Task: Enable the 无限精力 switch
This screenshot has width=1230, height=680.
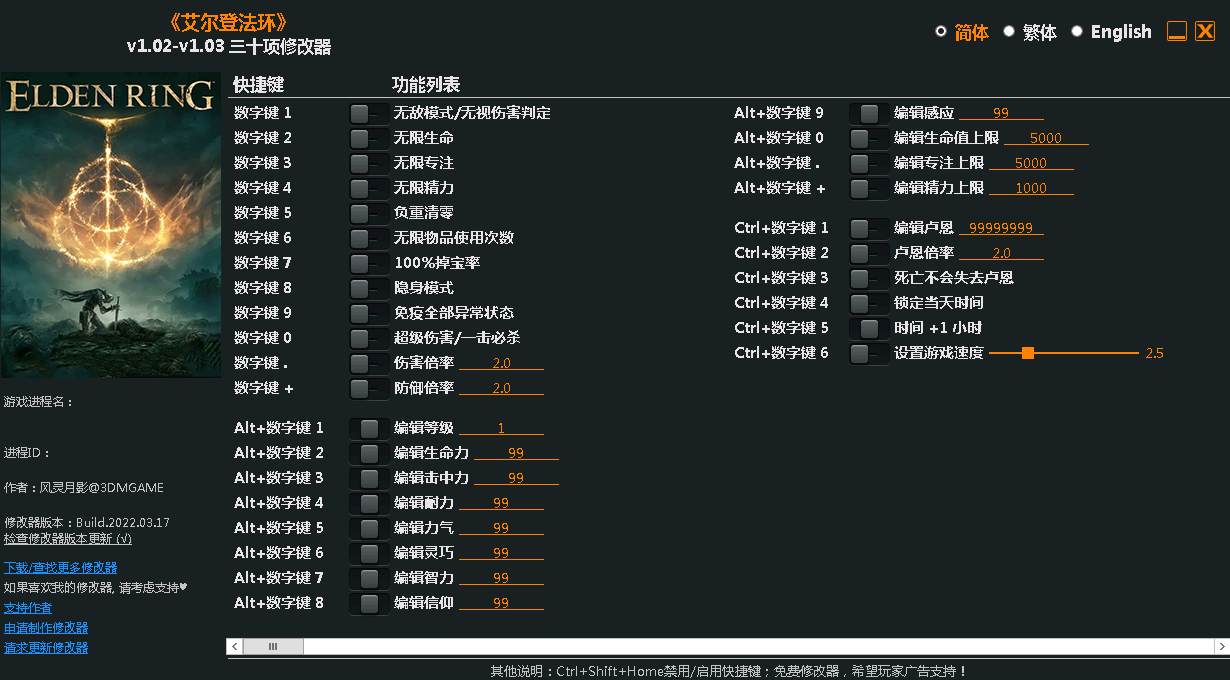Action: 369,188
